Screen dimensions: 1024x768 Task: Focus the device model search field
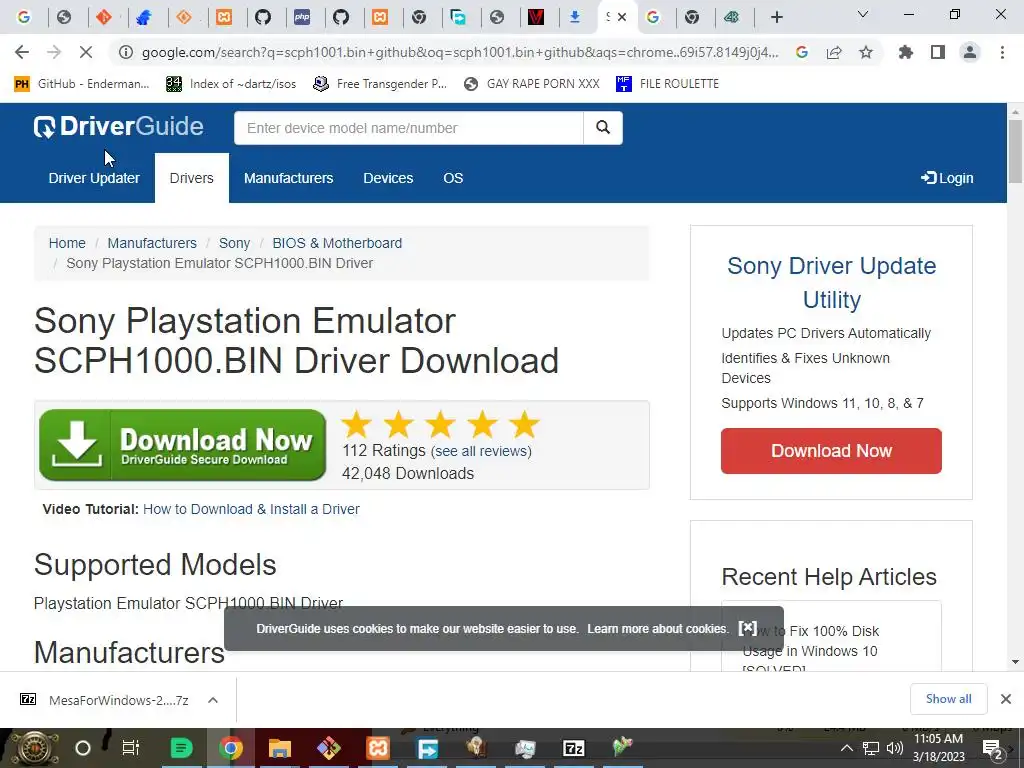pos(408,128)
